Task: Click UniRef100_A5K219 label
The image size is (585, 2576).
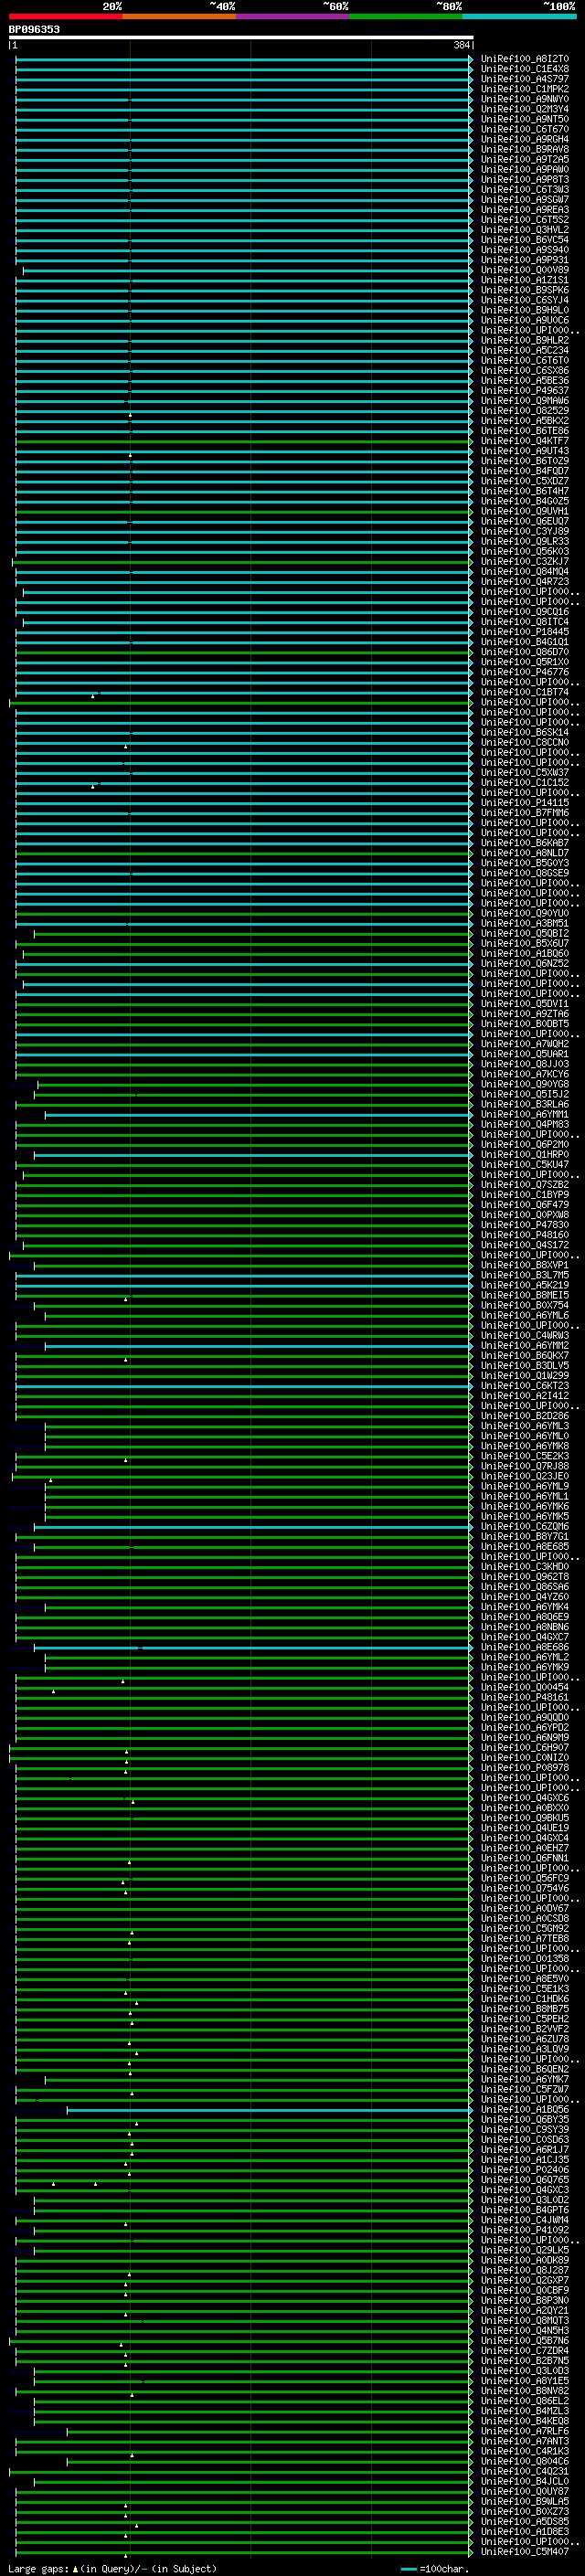Action: (x=525, y=1286)
